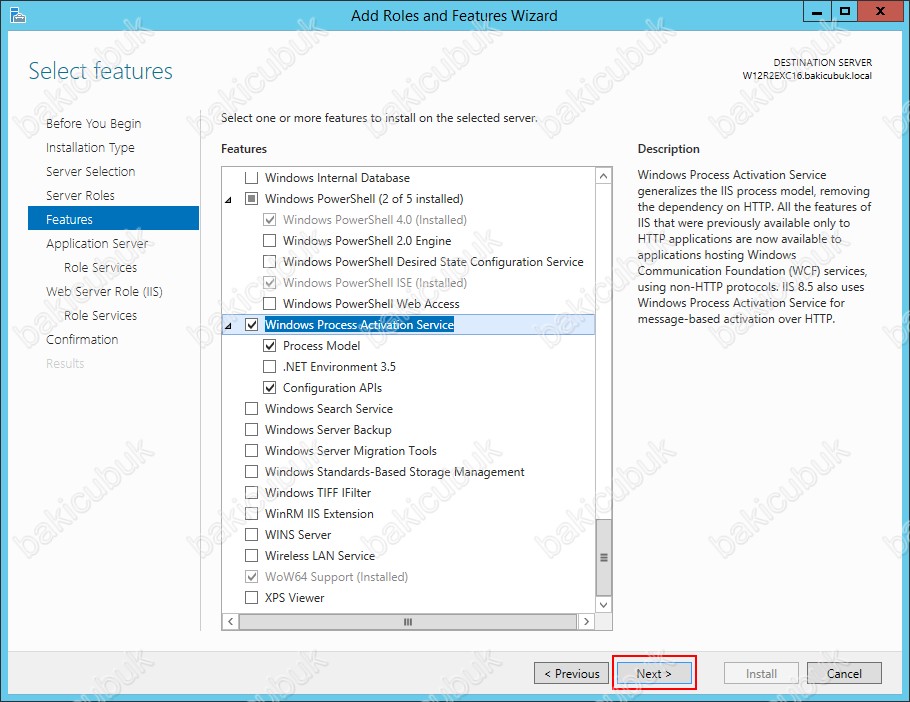Select the WoW64 Support (Installed) label
Viewport: 910px width, 702px height.
pyautogui.click(x=336, y=577)
